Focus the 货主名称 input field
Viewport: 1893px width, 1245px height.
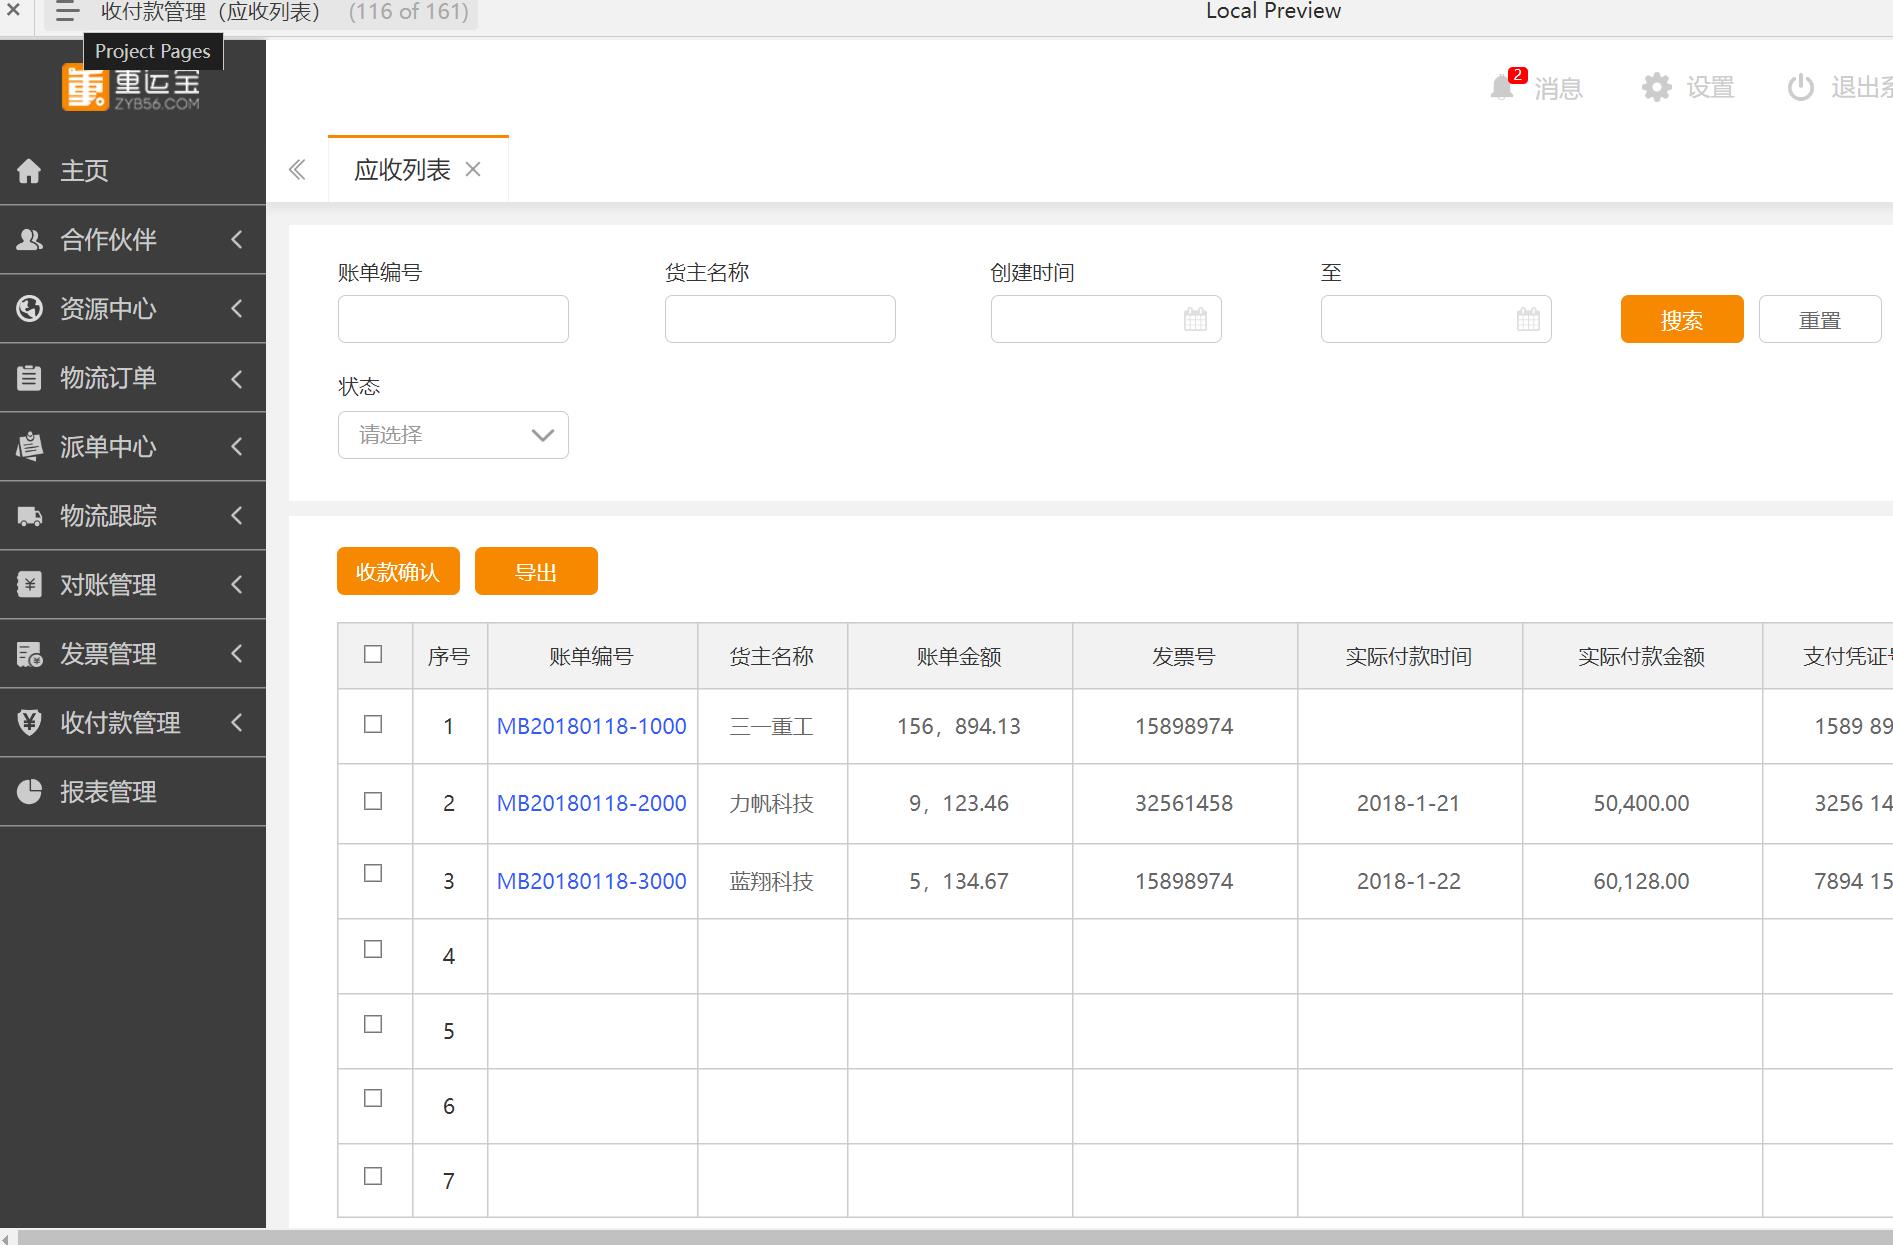pyautogui.click(x=780, y=319)
